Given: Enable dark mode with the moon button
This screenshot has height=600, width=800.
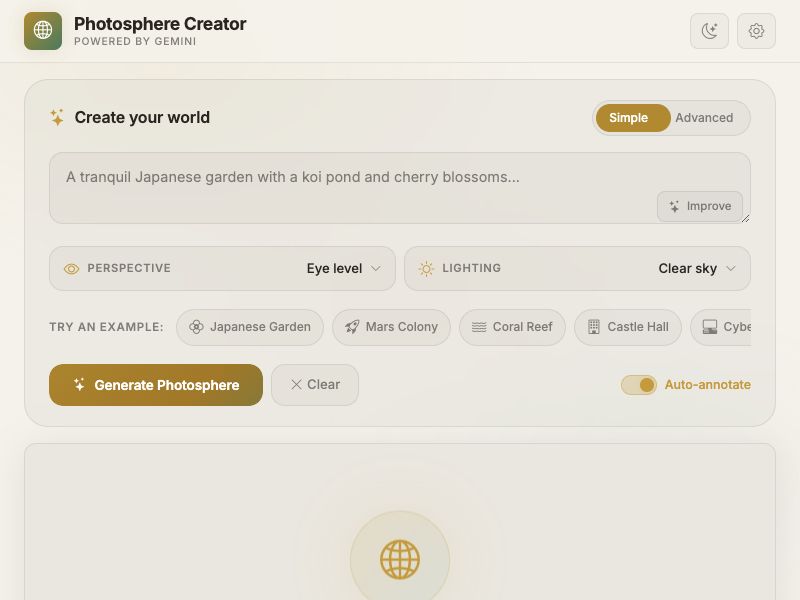Looking at the screenshot, I should [710, 31].
